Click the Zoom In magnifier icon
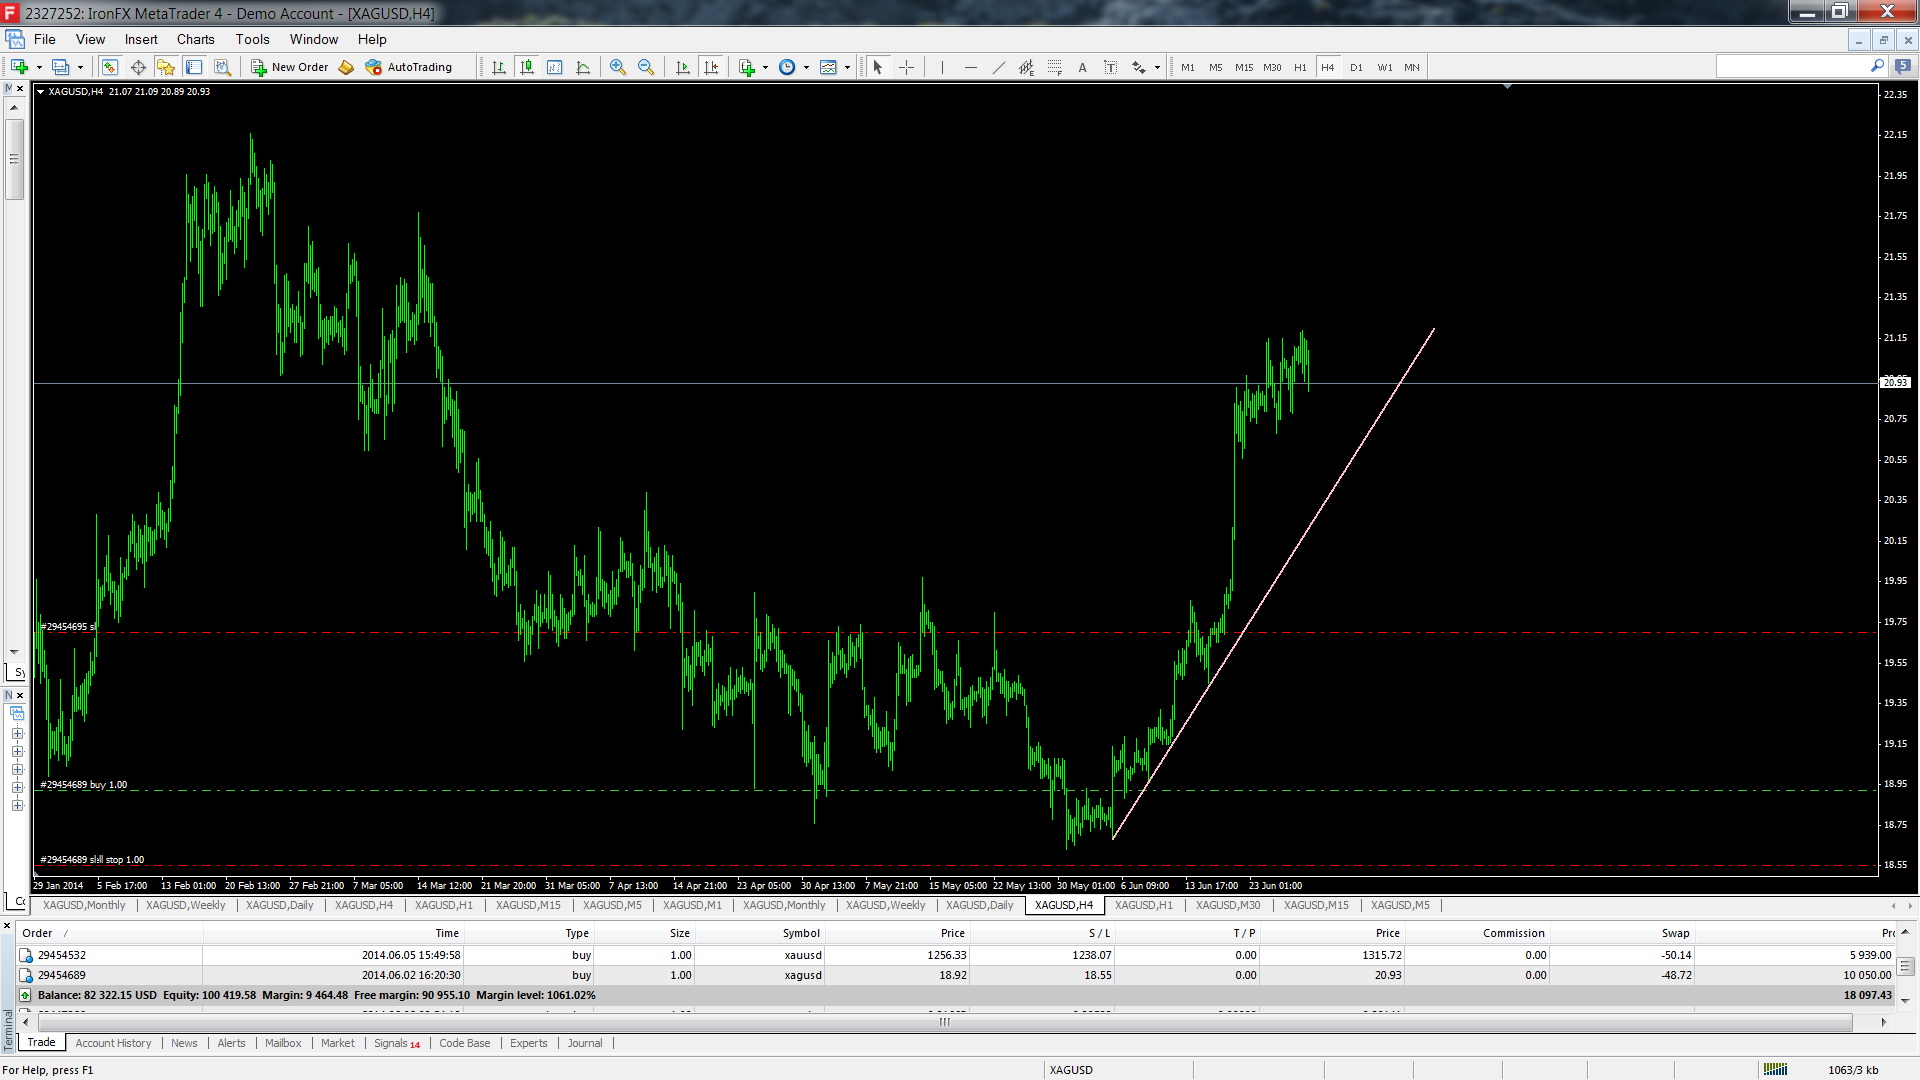 [618, 67]
